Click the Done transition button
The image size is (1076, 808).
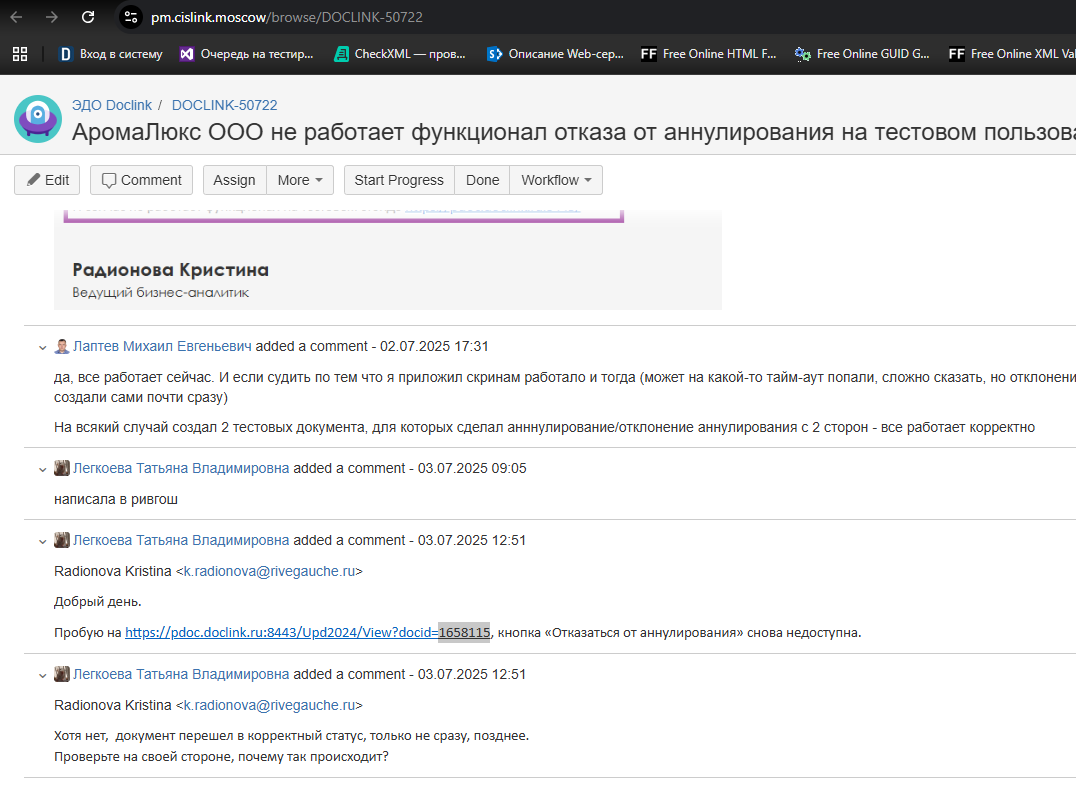click(482, 180)
